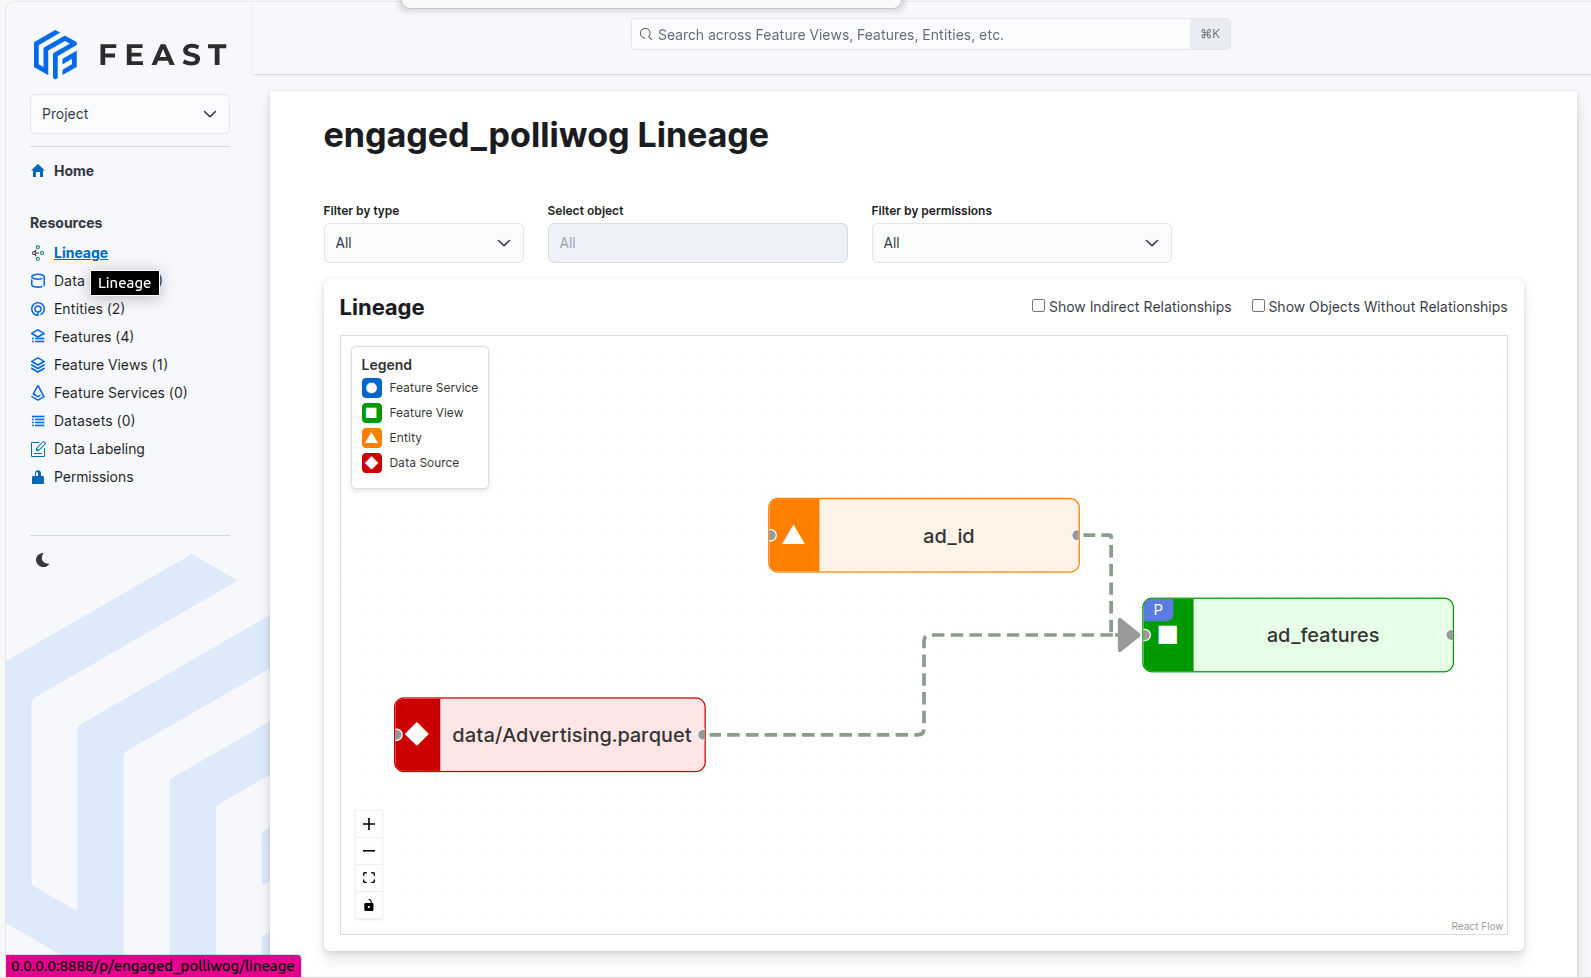Click the Feast logo icon
Viewport: 1591px width, 978px height.
point(55,54)
